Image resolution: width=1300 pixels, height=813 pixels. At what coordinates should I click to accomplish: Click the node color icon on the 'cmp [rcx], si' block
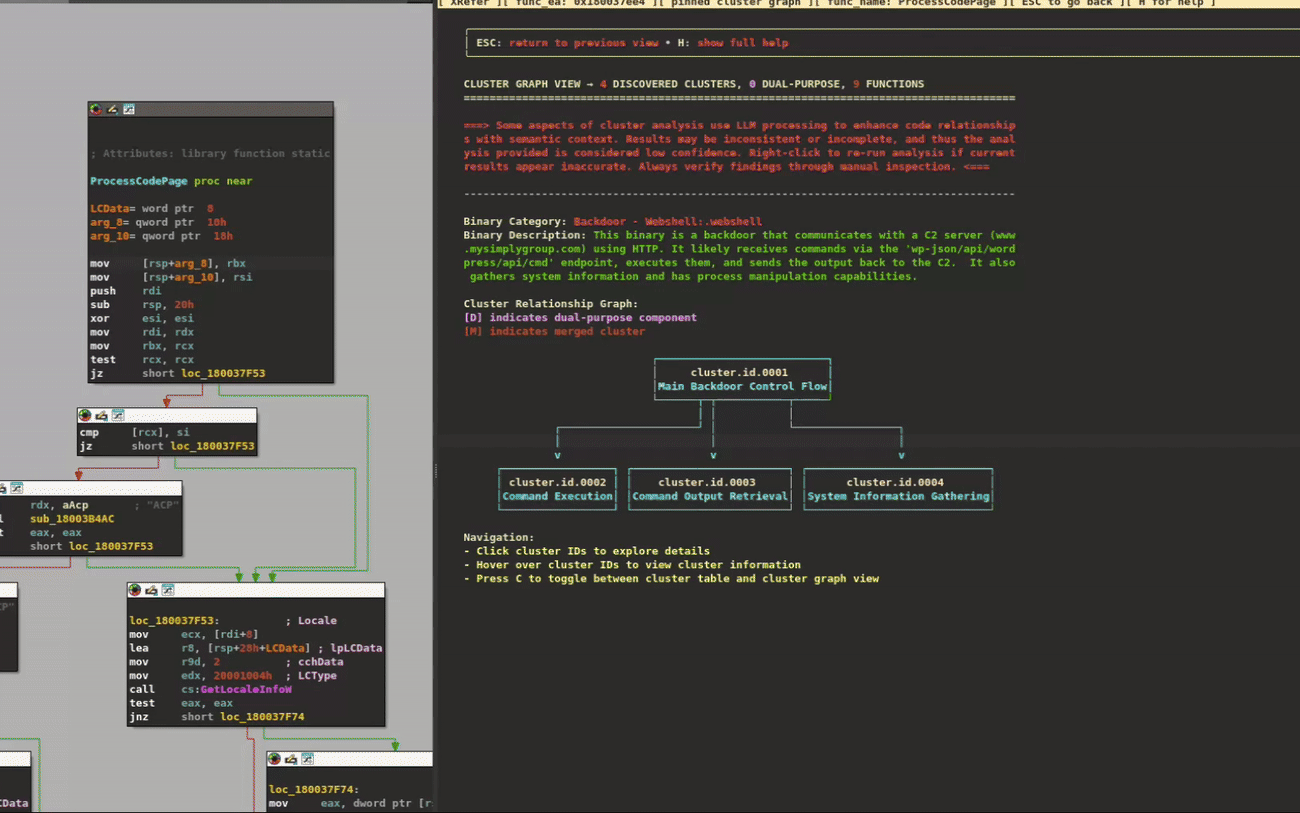tap(85, 415)
